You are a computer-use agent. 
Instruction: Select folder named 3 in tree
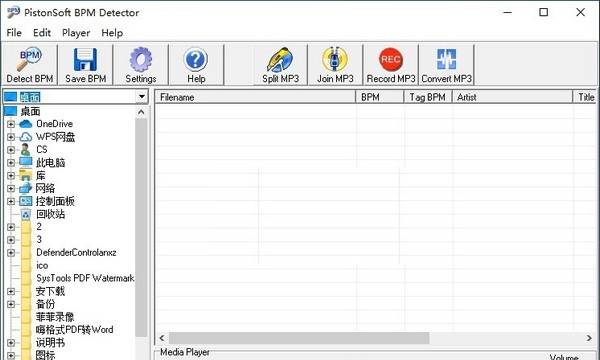pyautogui.click(x=39, y=239)
